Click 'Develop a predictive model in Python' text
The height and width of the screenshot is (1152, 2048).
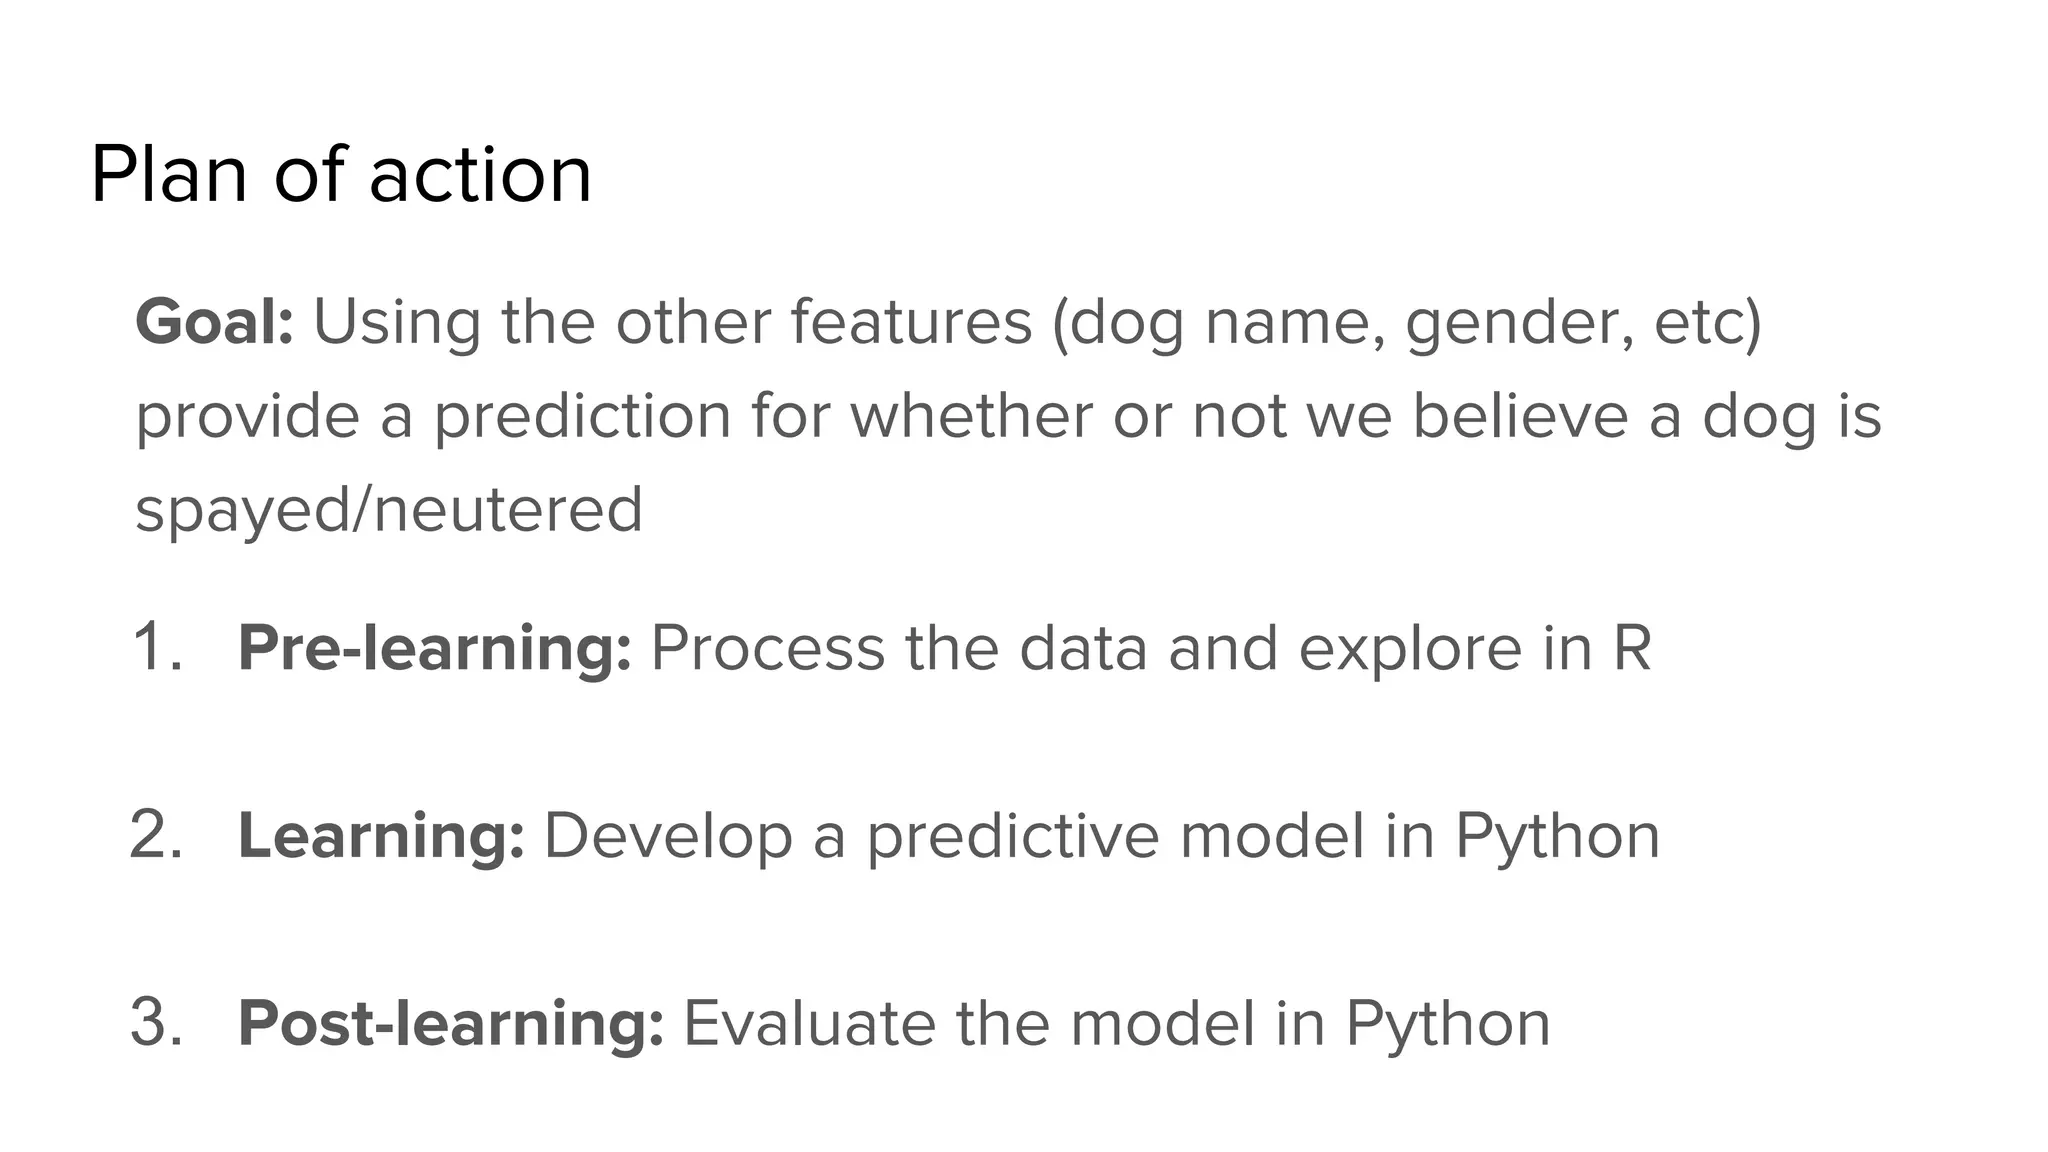1102,836
